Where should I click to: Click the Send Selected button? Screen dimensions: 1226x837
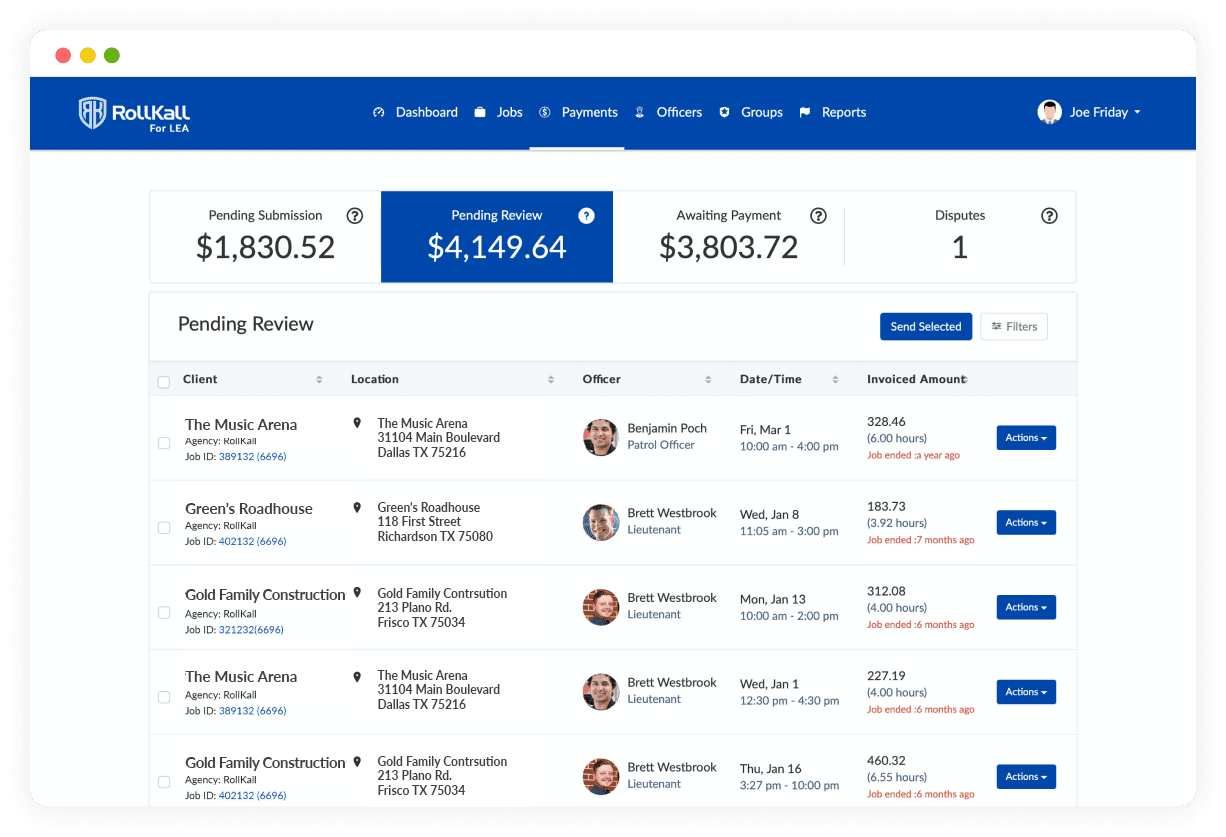(x=925, y=327)
